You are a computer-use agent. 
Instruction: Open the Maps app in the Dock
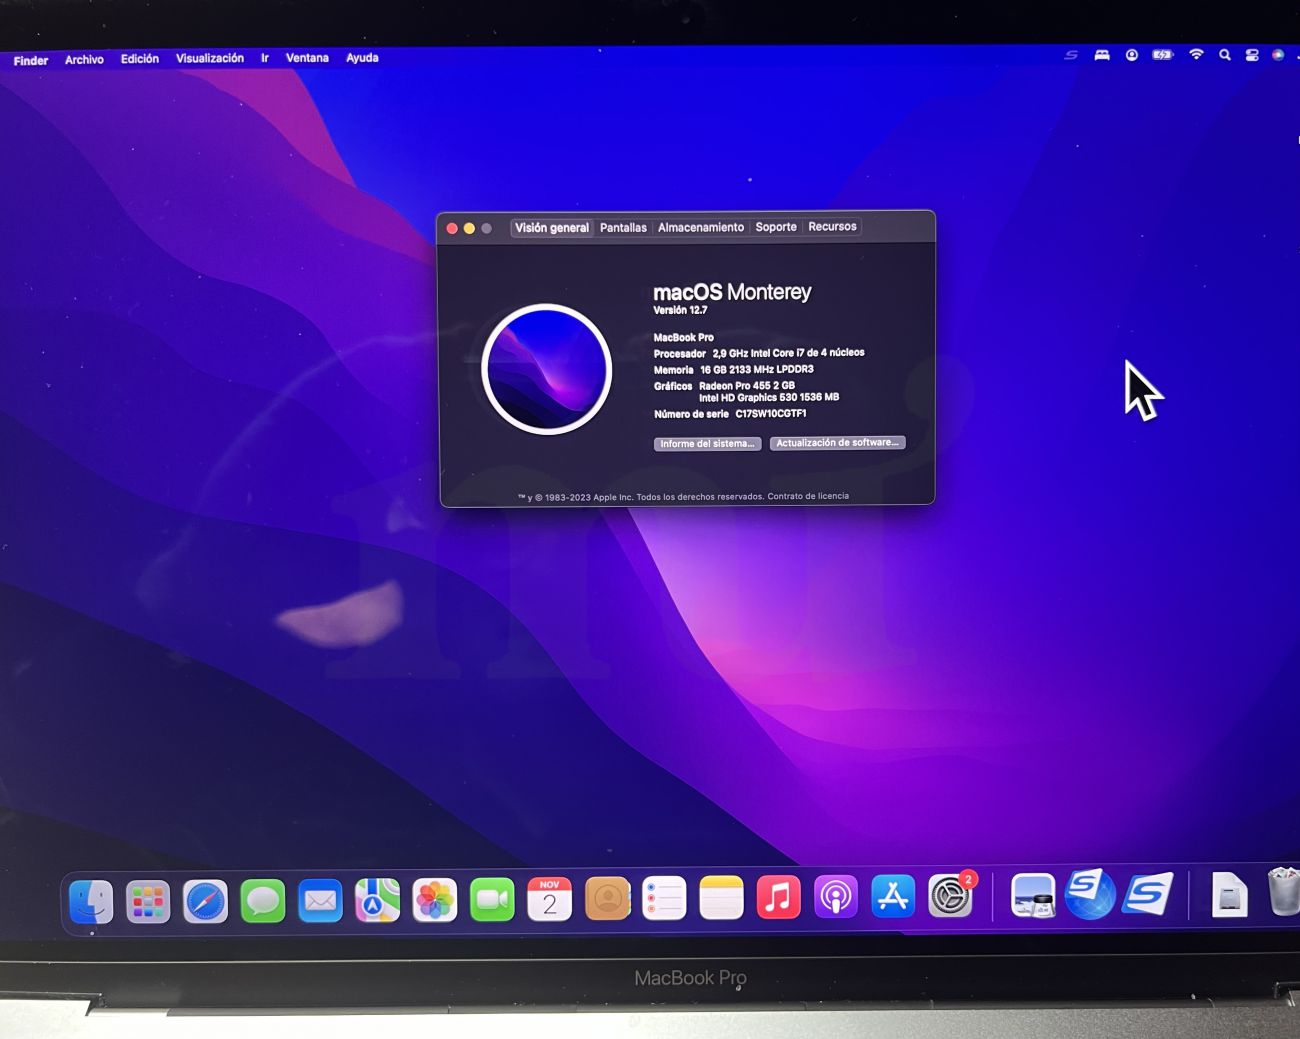pyautogui.click(x=377, y=901)
